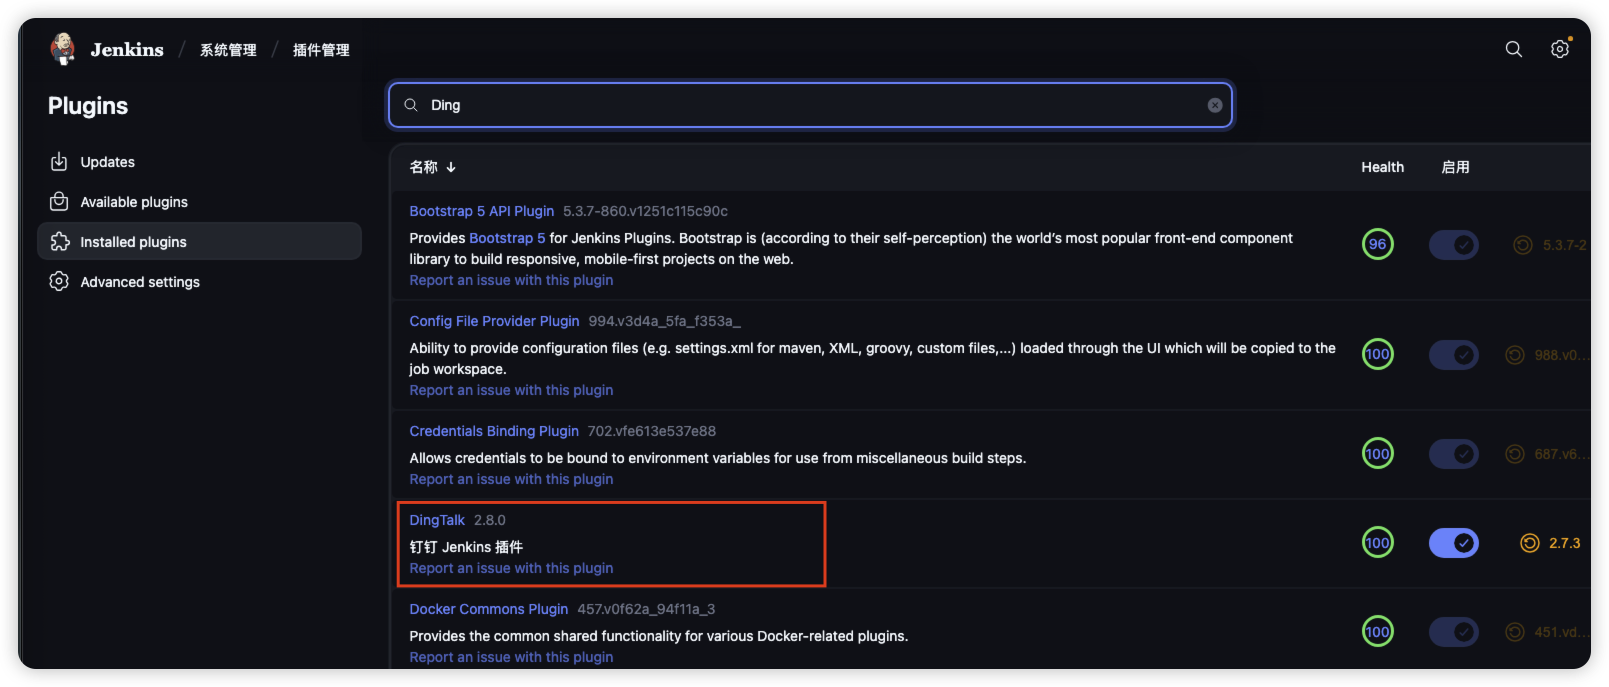This screenshot has width=1609, height=687.
Task: Report an issue for Docker Commons Plugin
Action: pos(511,657)
